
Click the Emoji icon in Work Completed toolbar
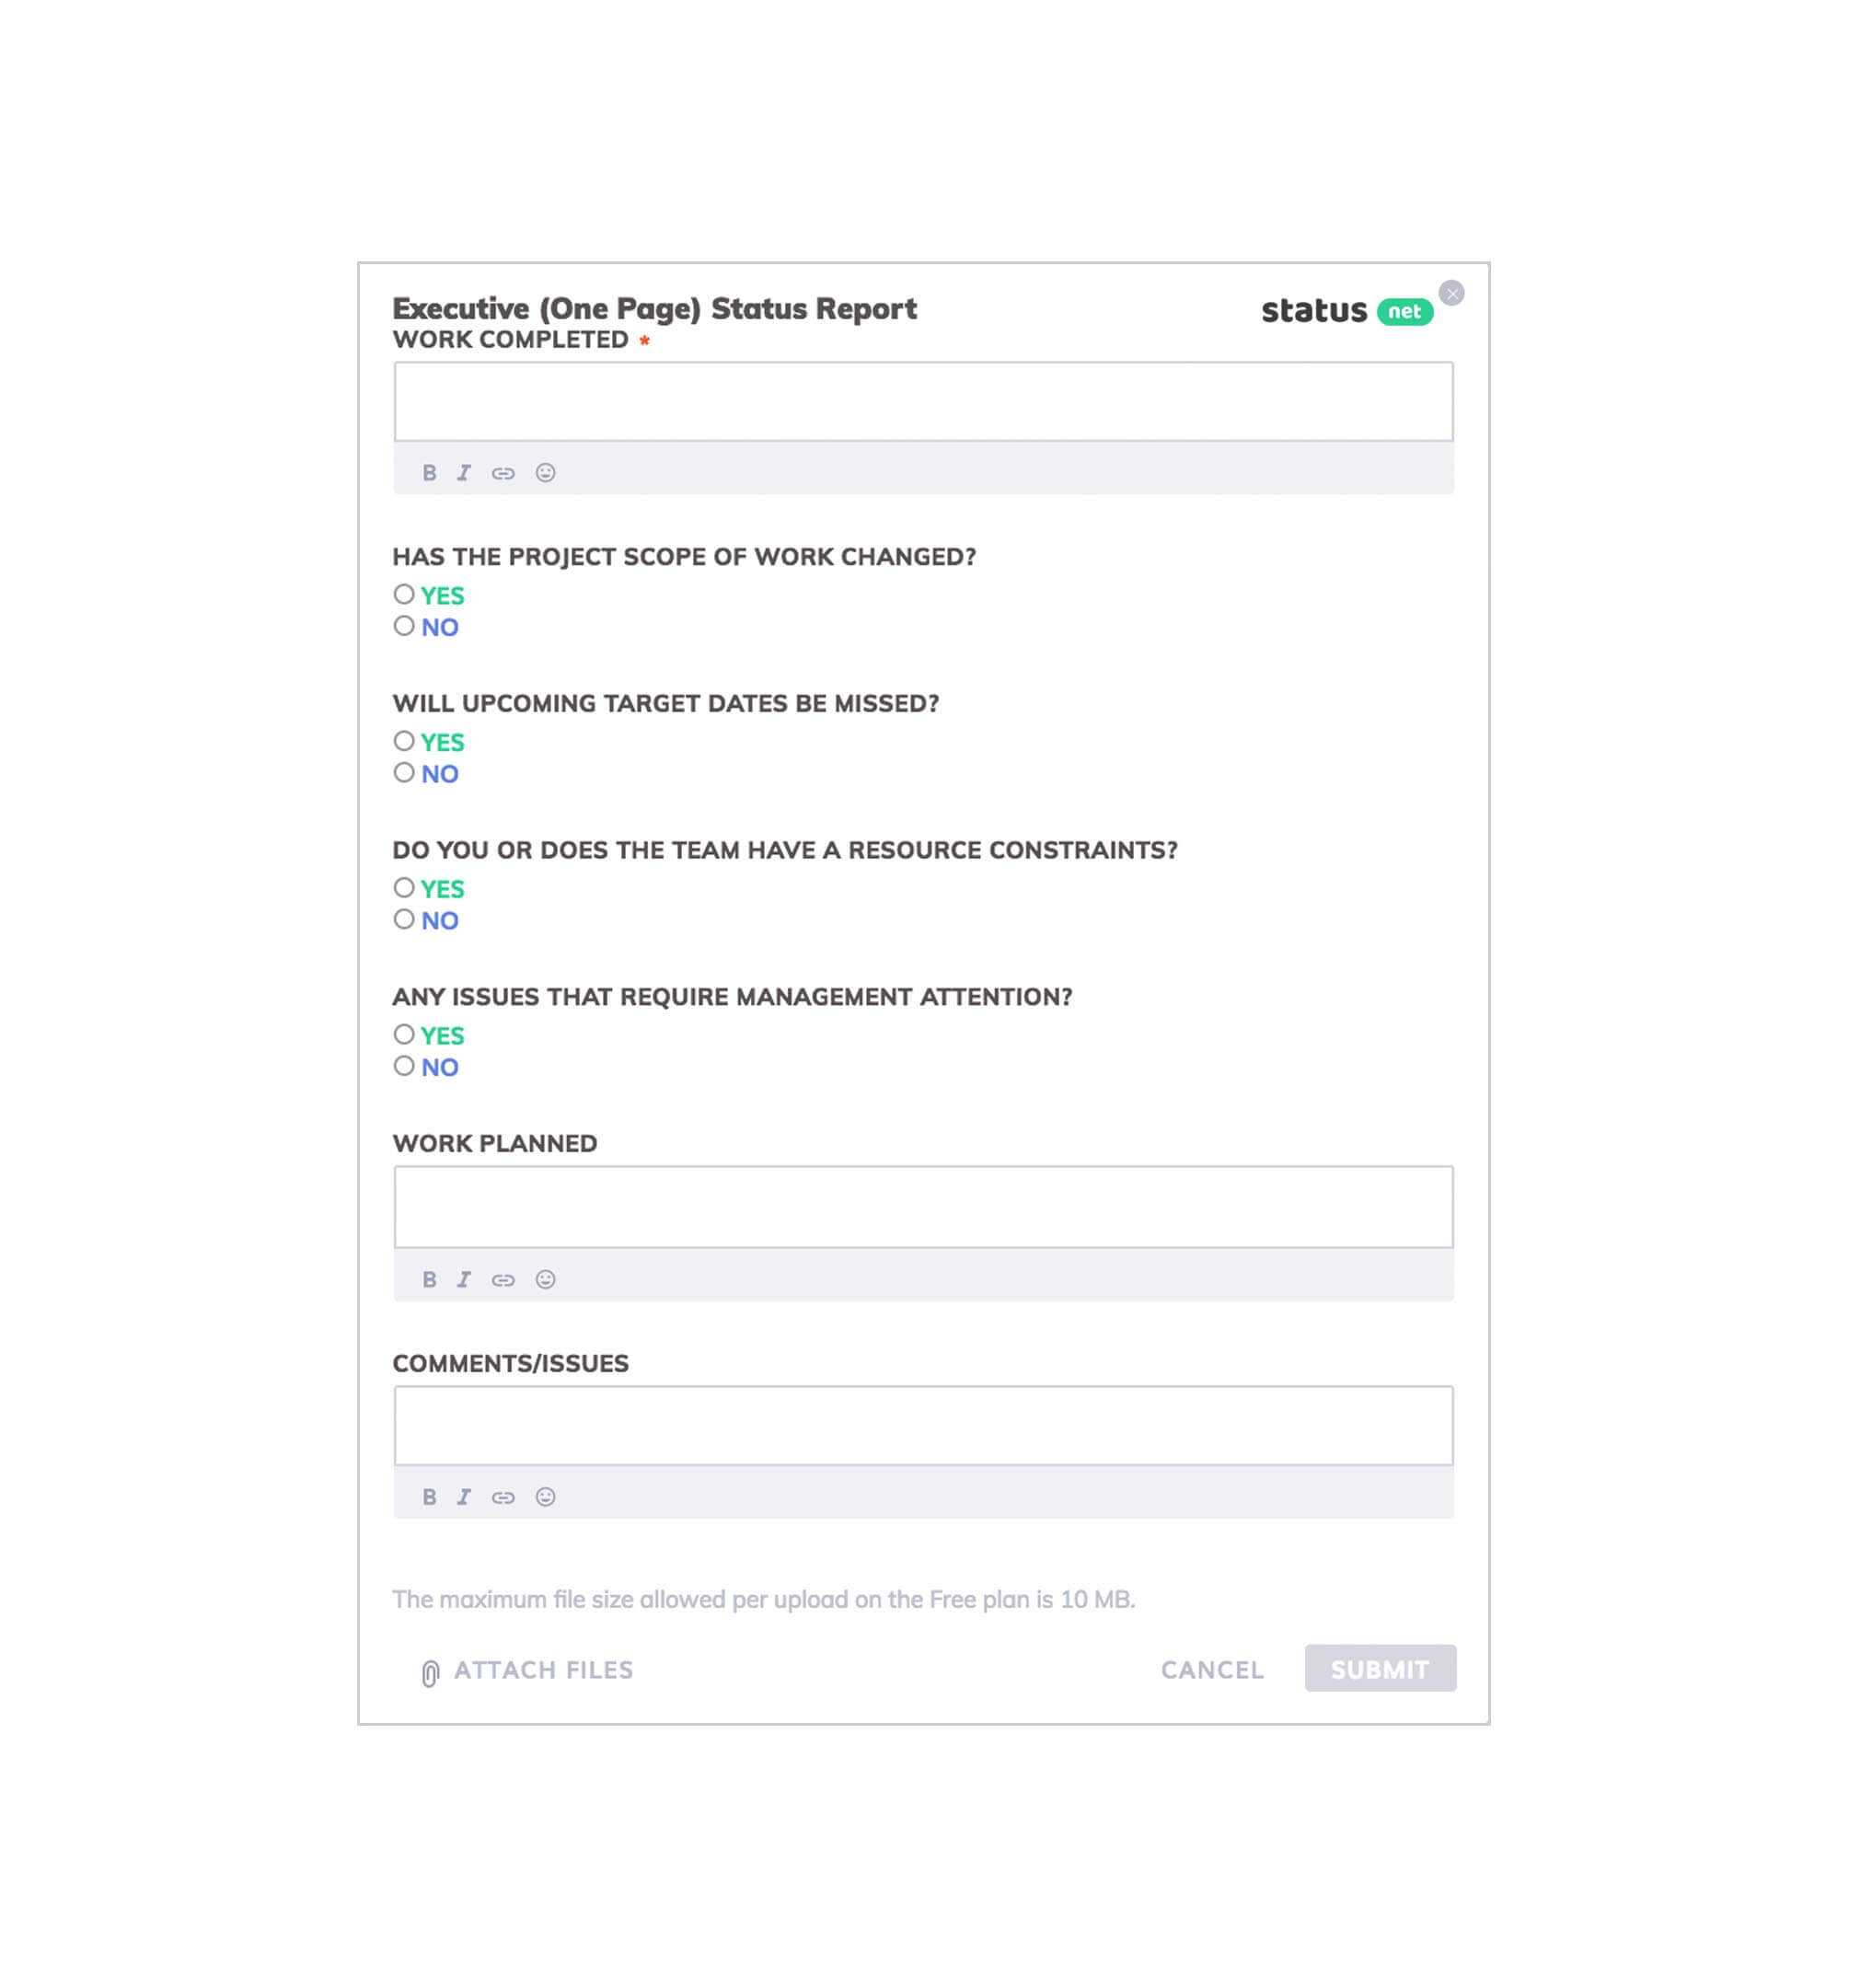(x=546, y=473)
